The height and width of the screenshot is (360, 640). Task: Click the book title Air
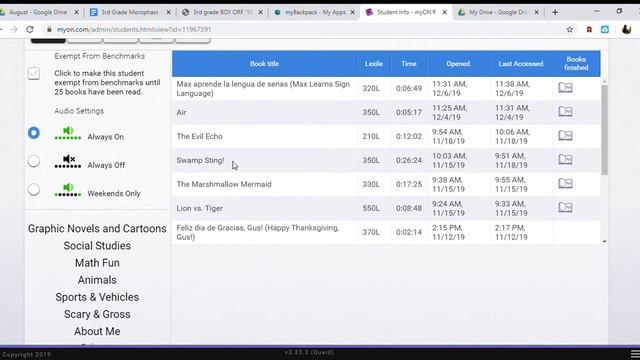tap(181, 112)
